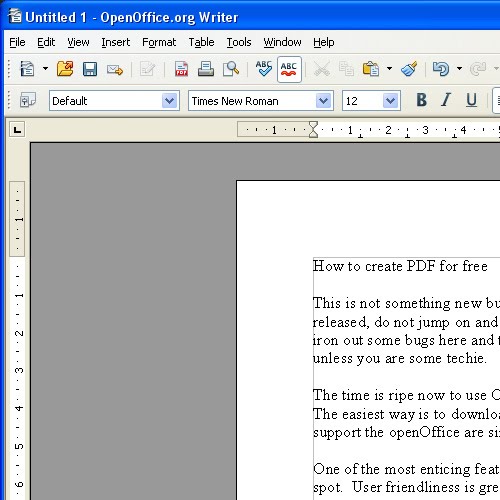500x500 pixels.
Task: Open the Default paragraph style dropdown
Action: pos(169,100)
